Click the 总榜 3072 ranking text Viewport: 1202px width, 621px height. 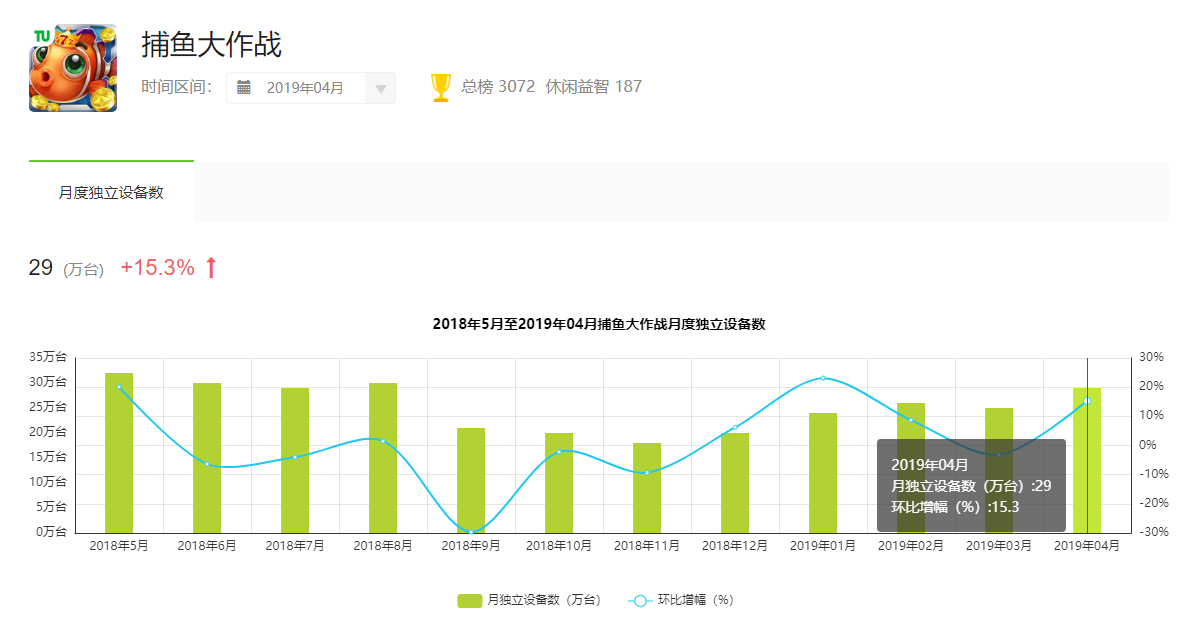[x=498, y=87]
